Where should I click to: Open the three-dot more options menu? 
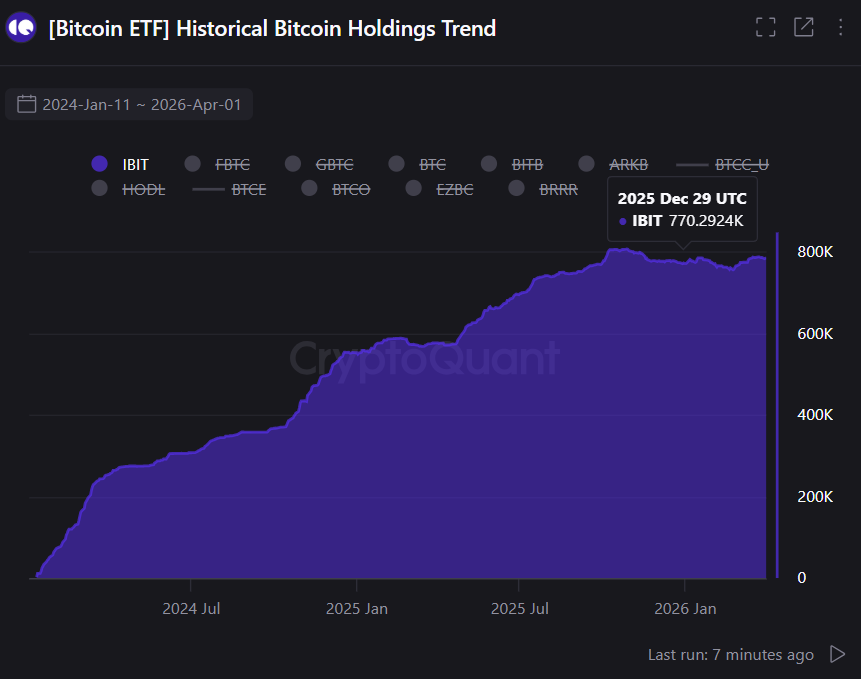coord(840,27)
